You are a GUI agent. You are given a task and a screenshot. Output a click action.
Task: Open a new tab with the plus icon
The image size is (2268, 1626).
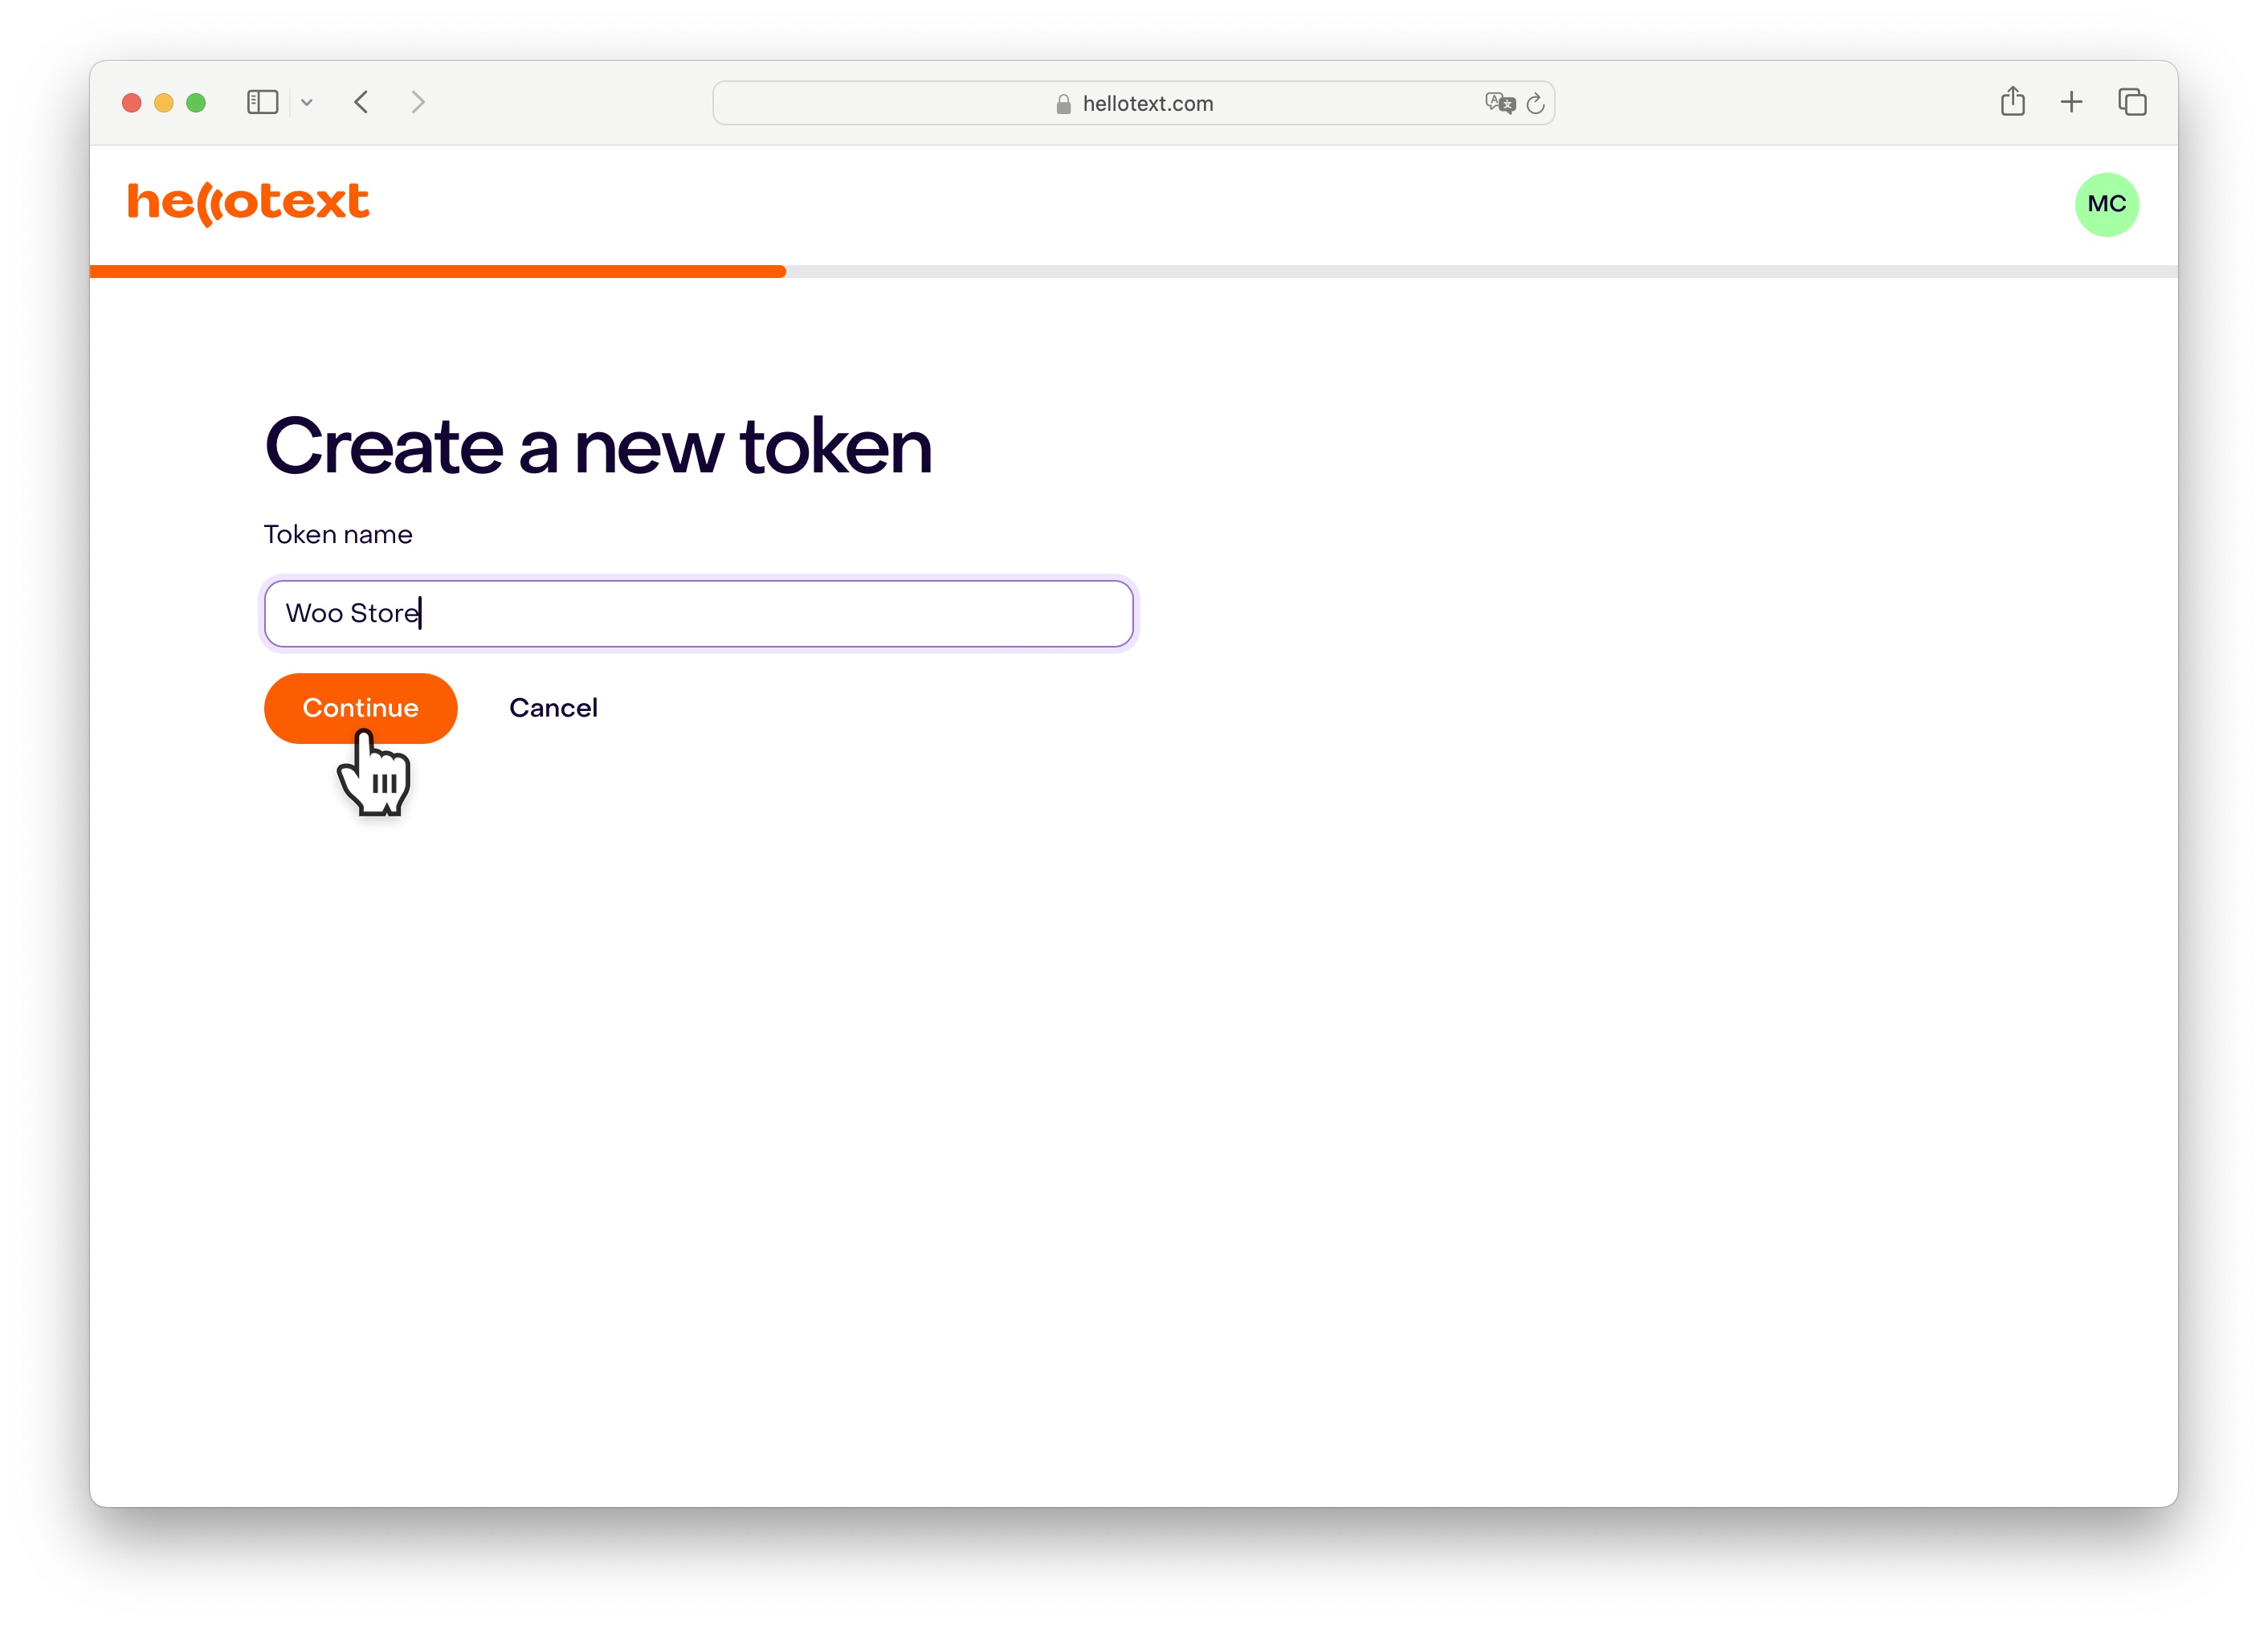[x=2072, y=102]
